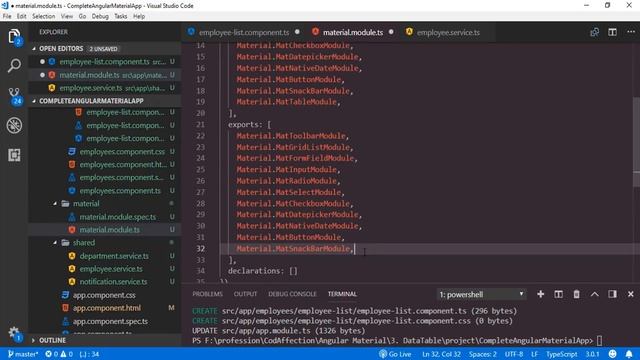
Task: Click the PowerShell prompt input in terminal
Action: click(x=599, y=340)
